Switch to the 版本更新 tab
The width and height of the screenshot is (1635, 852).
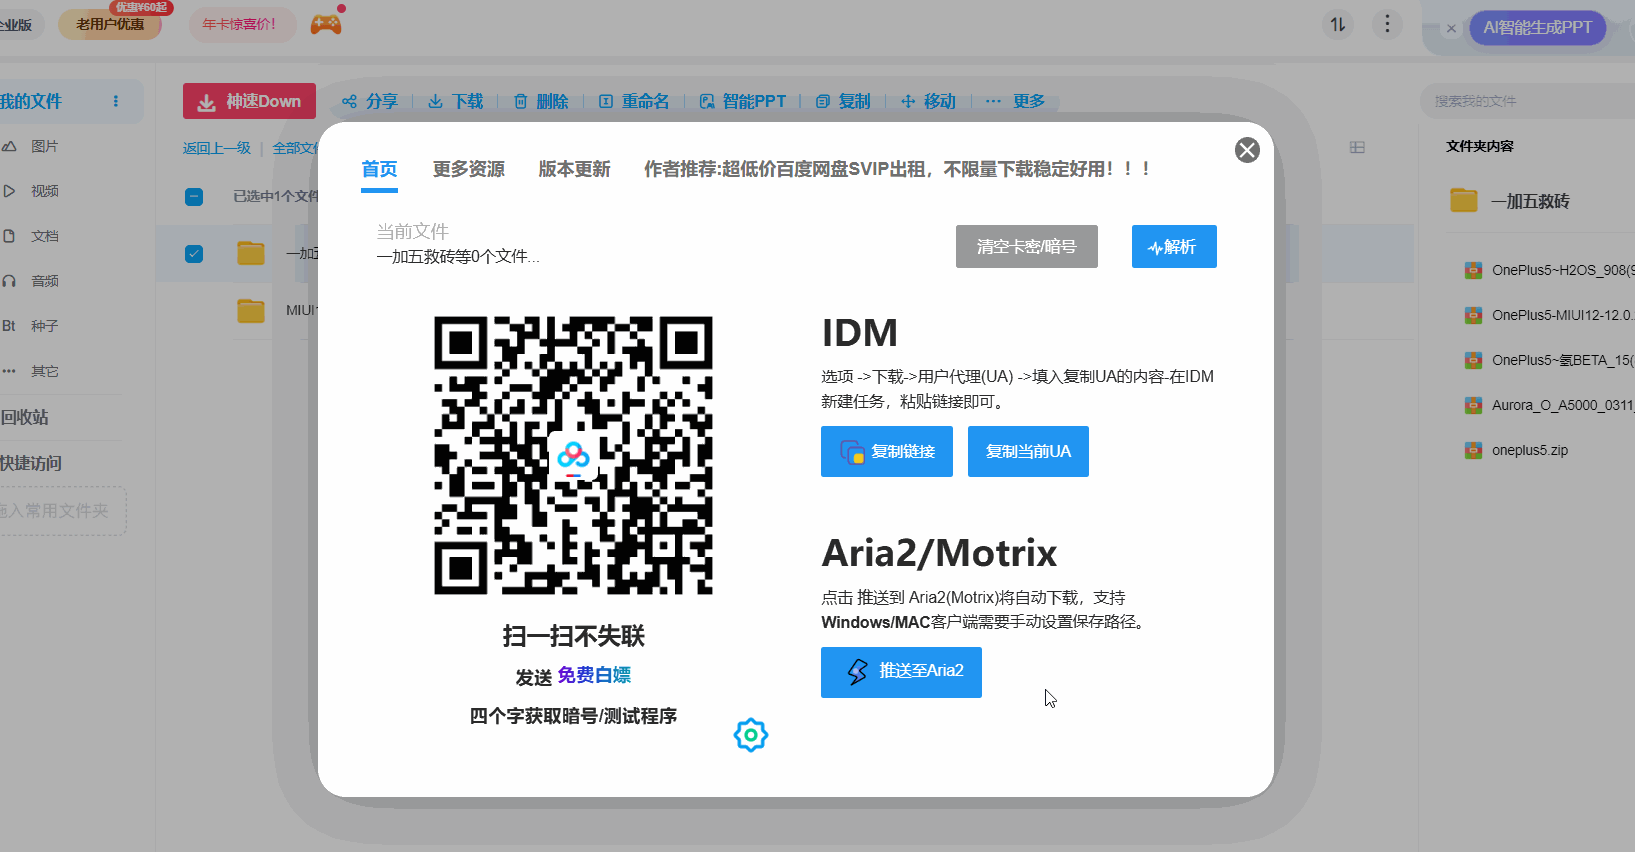point(575,169)
